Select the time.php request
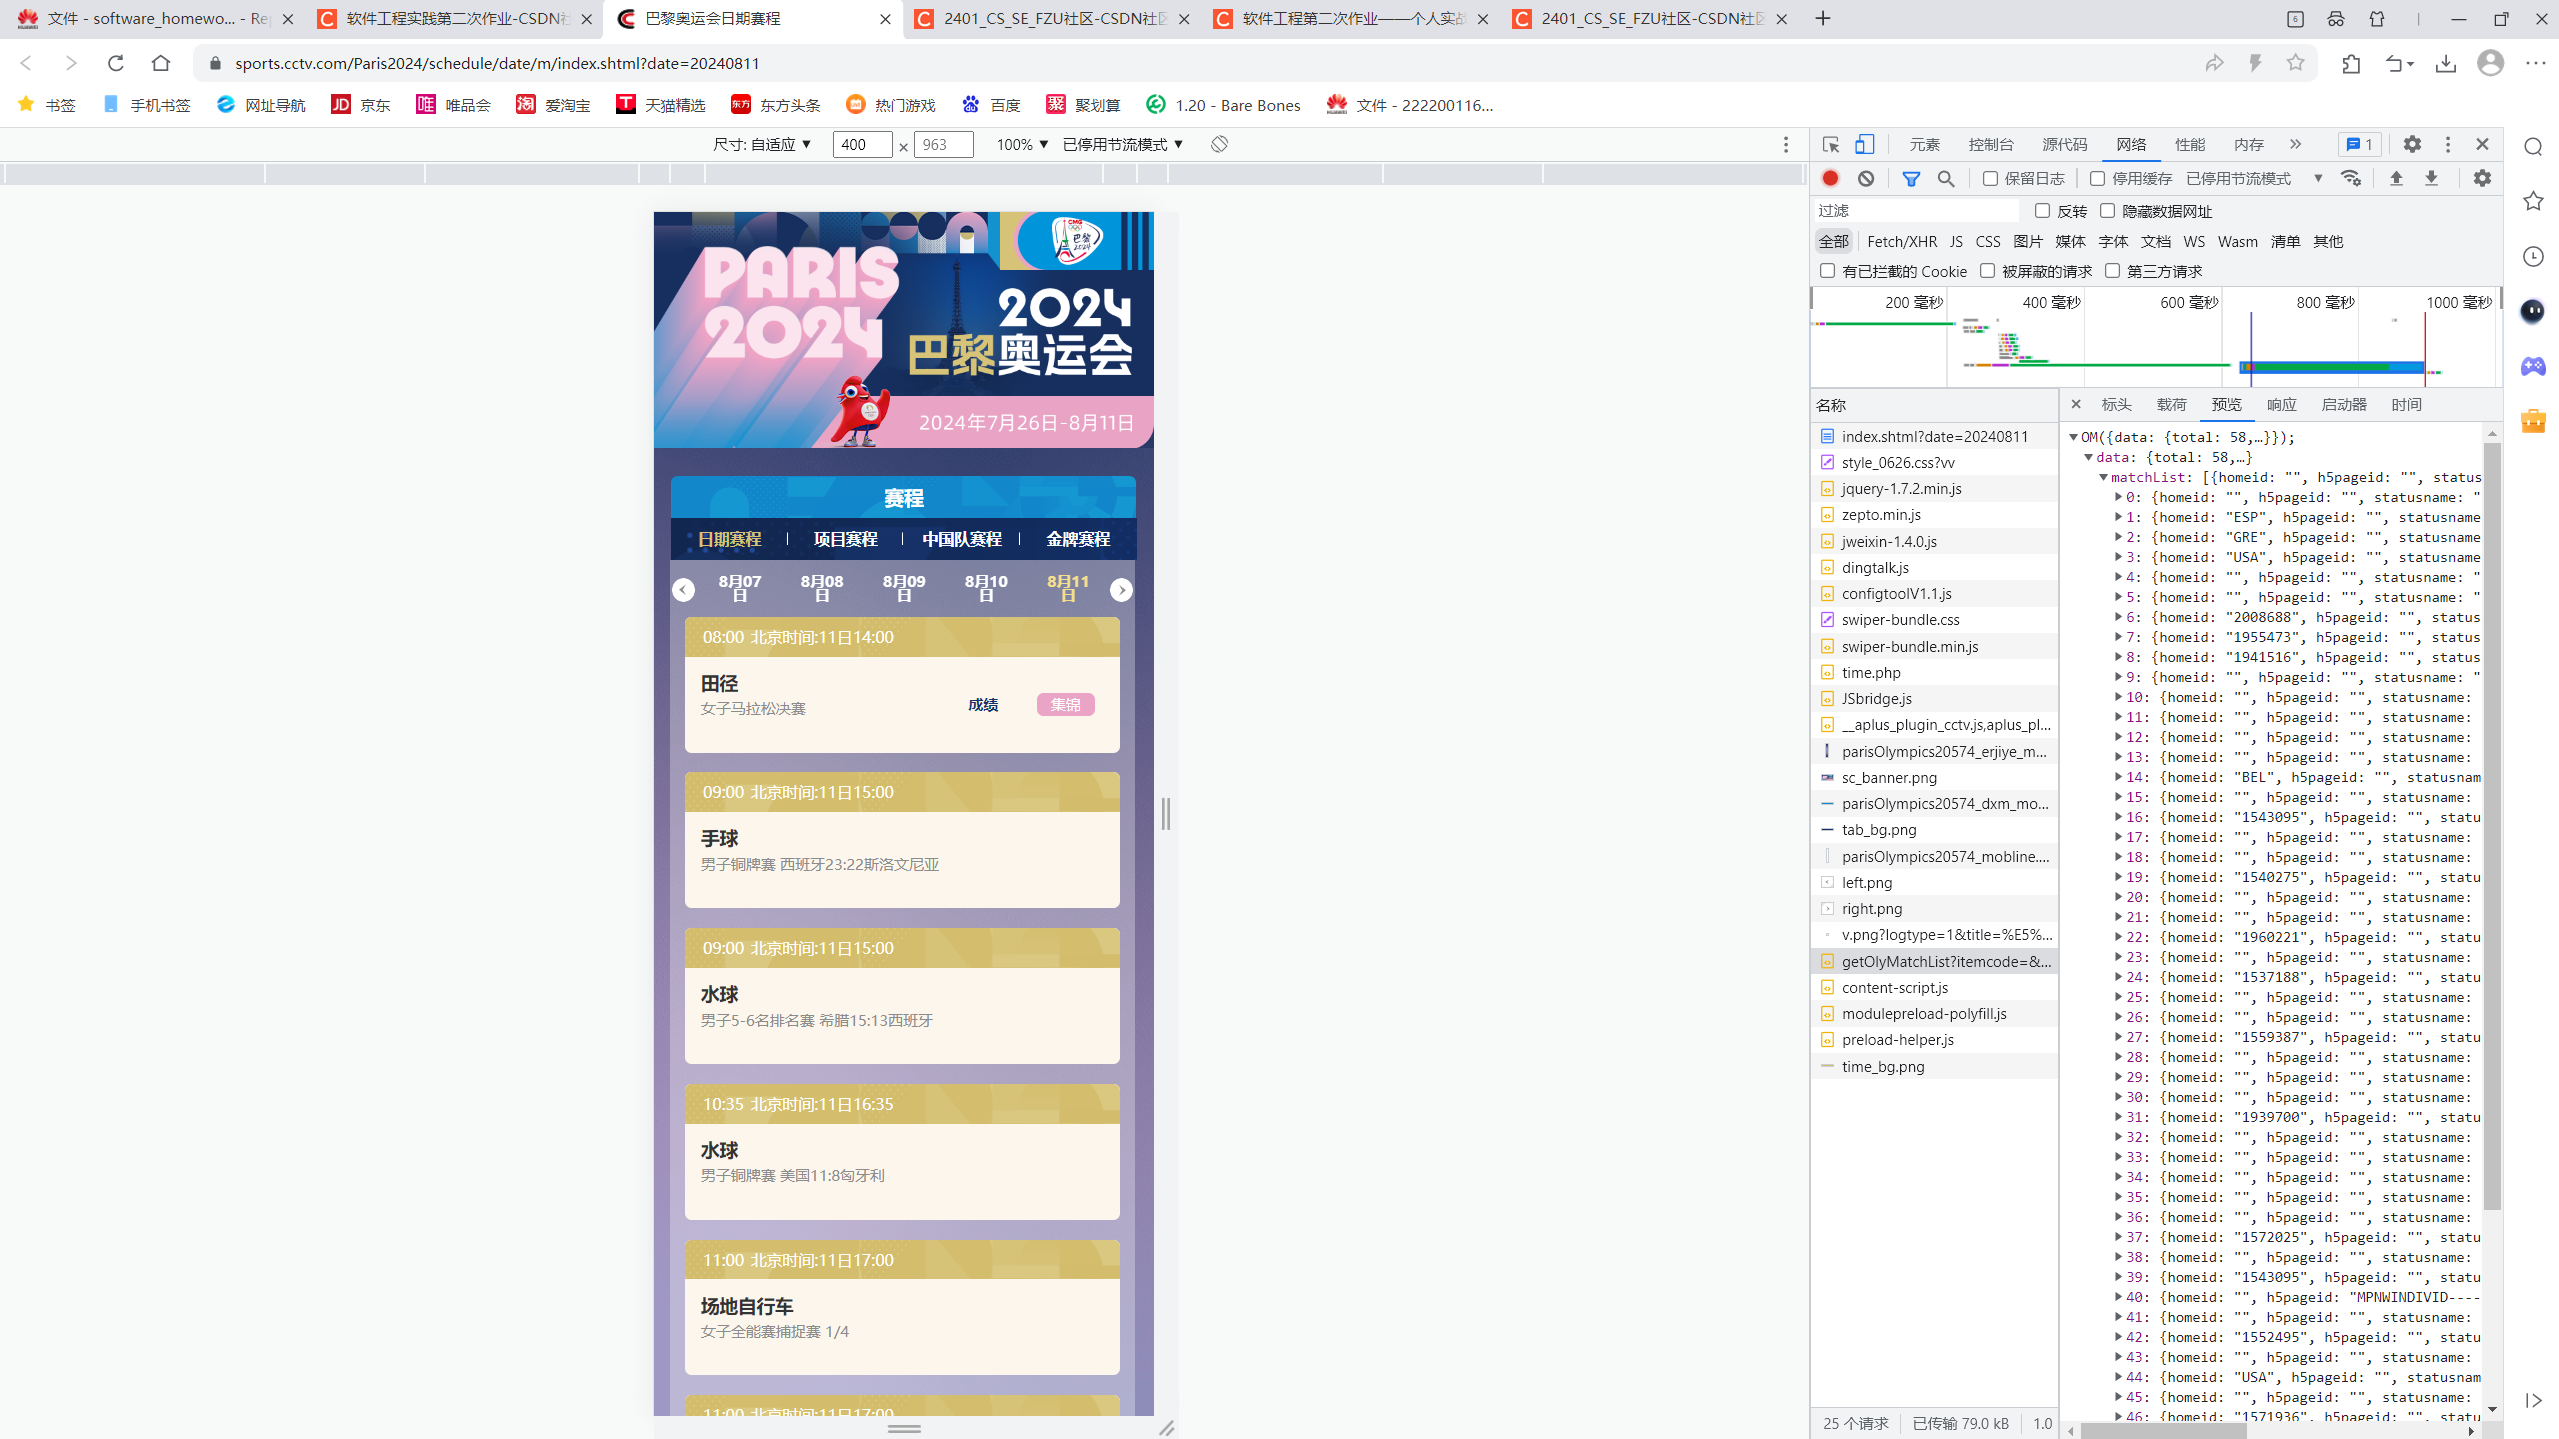 click(1934, 672)
